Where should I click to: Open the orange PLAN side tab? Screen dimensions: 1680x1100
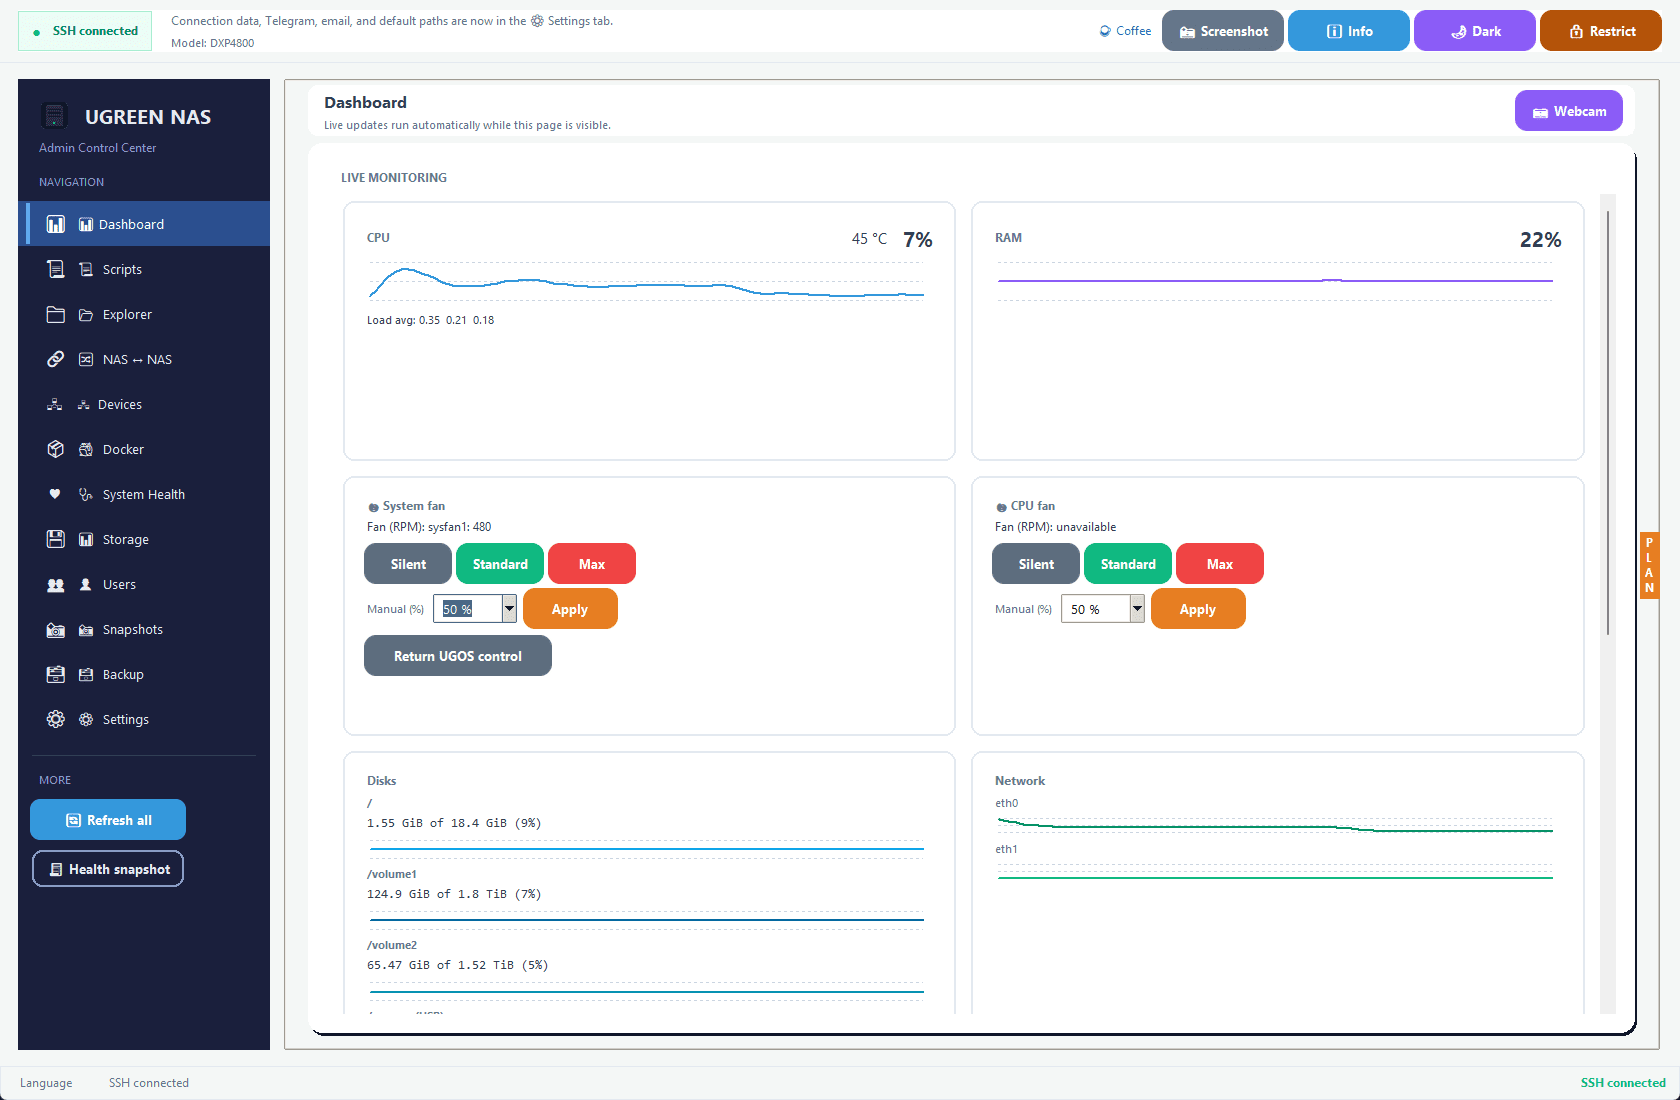coord(1649,565)
